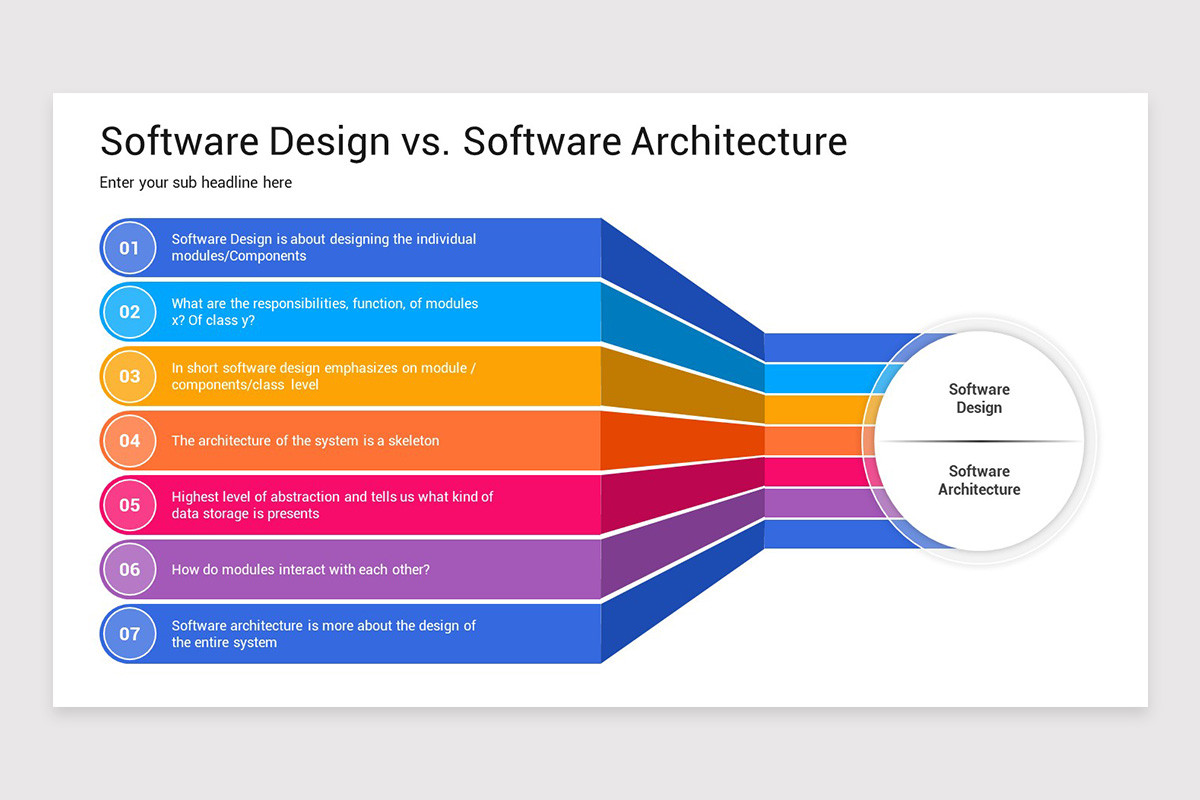Image resolution: width=1200 pixels, height=800 pixels.
Task: Select the Software Design label
Action: 978,398
